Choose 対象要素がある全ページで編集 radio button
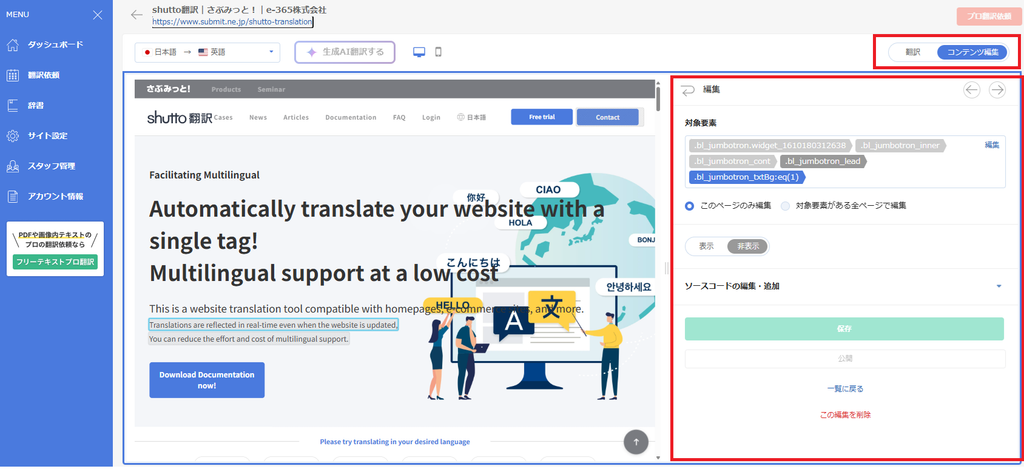This screenshot has width=1024, height=471. pyautogui.click(x=785, y=206)
